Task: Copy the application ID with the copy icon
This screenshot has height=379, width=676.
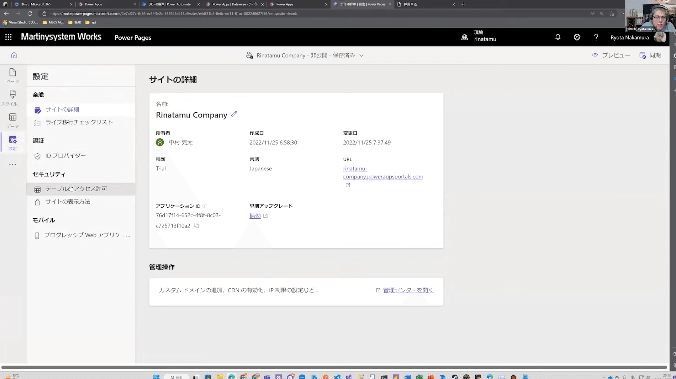Action: (x=196, y=226)
